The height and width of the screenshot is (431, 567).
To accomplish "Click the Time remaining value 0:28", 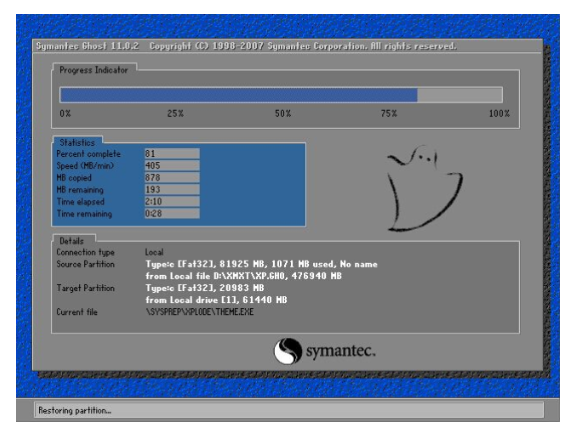I will [x=172, y=213].
